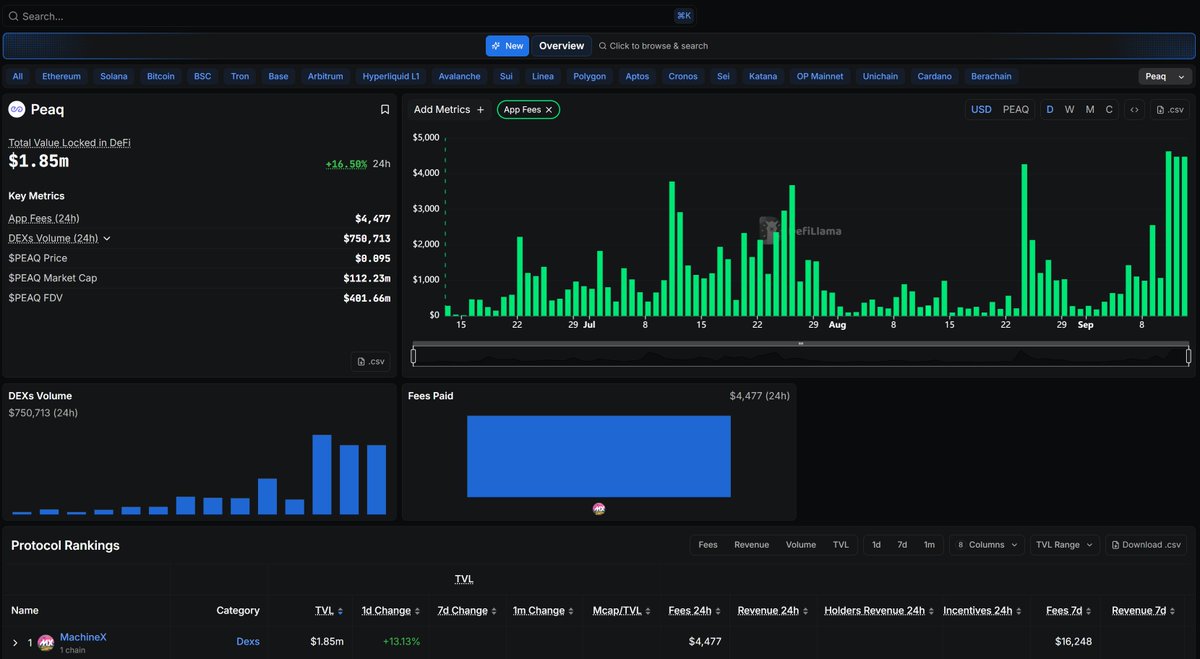Filter by the Solana chain tab

(x=114, y=76)
